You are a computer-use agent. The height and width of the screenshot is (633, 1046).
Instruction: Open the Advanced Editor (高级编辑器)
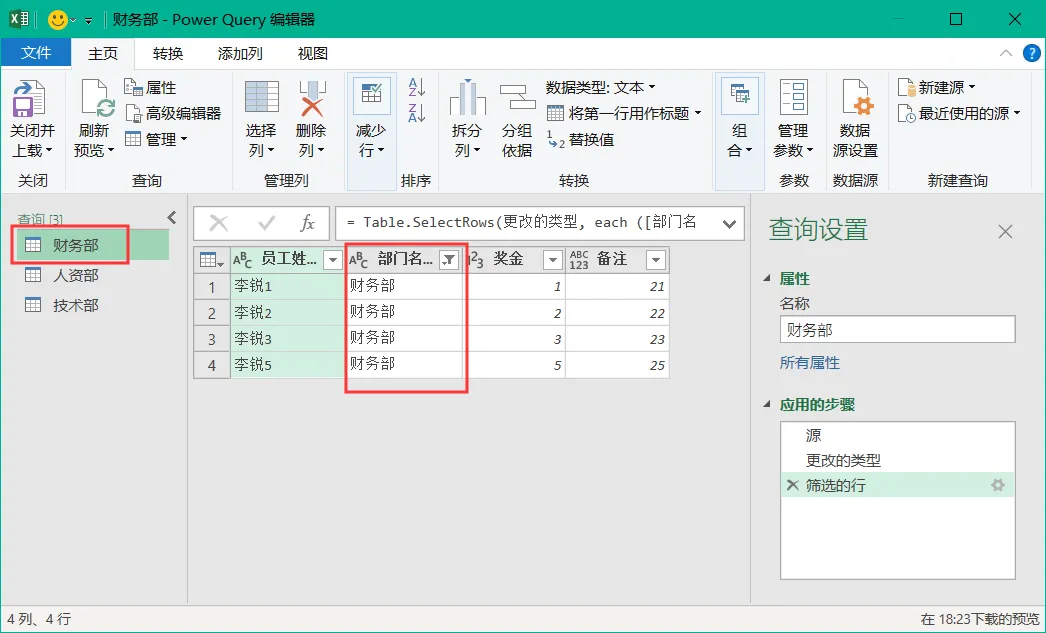[173, 113]
